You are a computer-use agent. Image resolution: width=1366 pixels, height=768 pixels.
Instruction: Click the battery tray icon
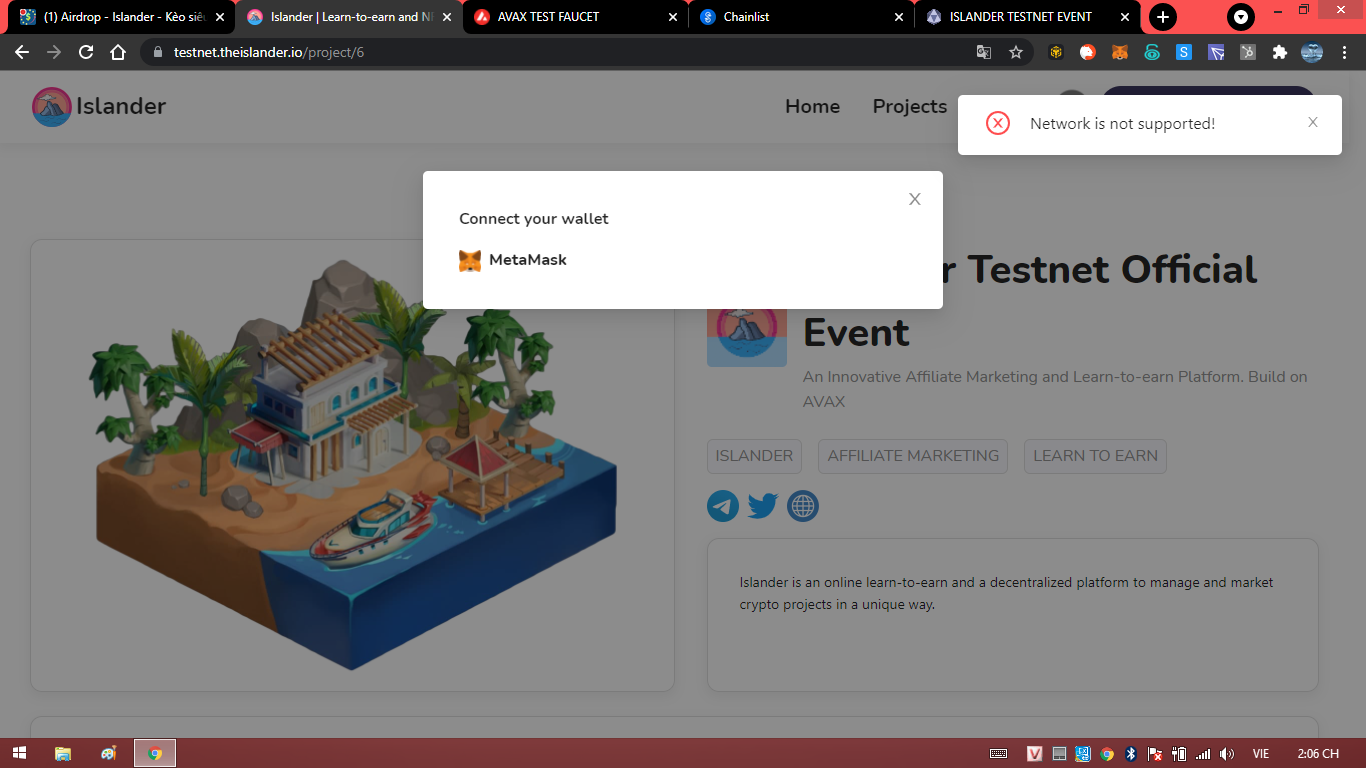tap(1179, 754)
